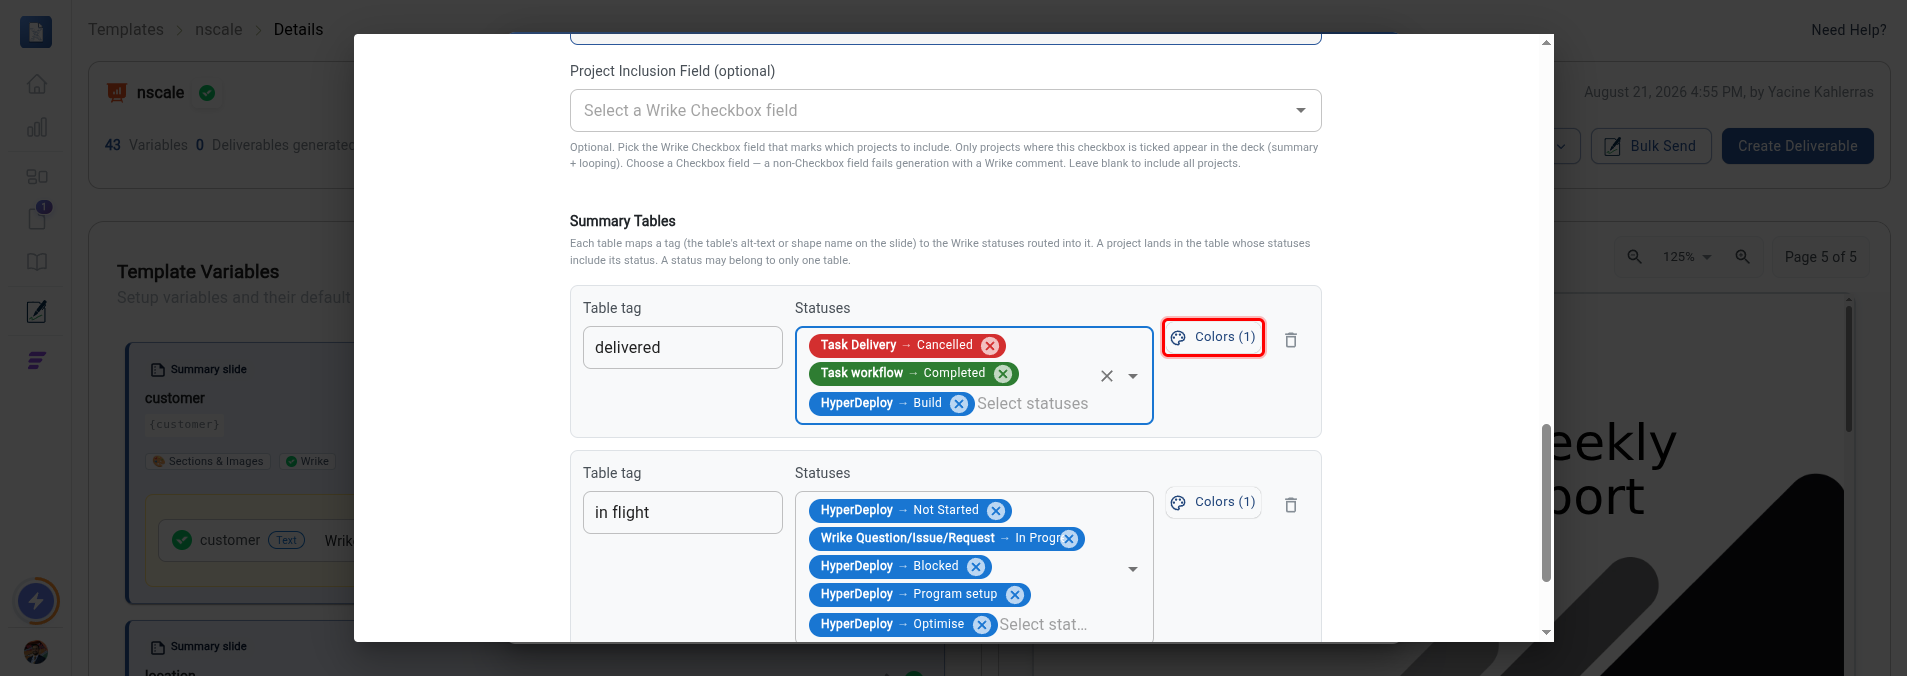Remove HyperDeploy Optimise status chip

point(982,625)
